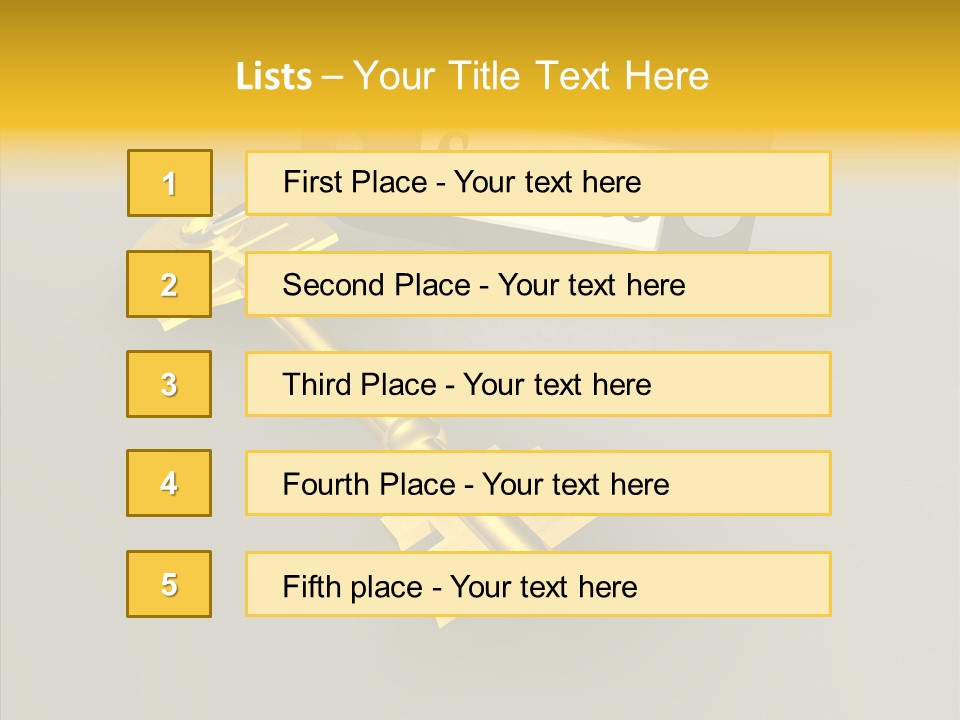
Task: Click the slide title text
Action: tap(472, 76)
